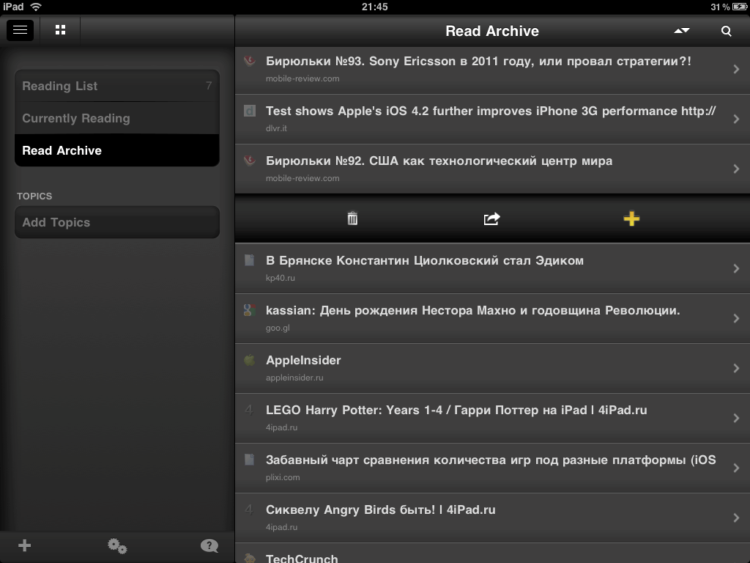The height and width of the screenshot is (563, 750).
Task: Open help with the question bubble icon
Action: tap(209, 546)
